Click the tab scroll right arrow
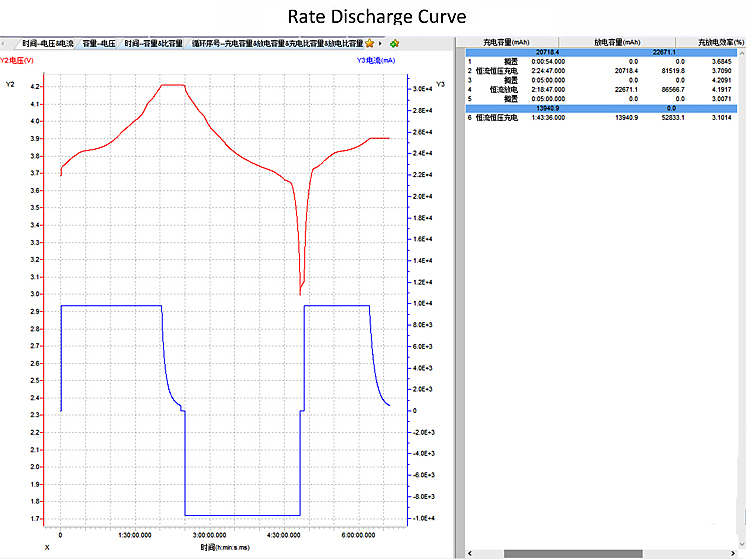Image resolution: width=750 pixels, height=559 pixels. (x=381, y=44)
